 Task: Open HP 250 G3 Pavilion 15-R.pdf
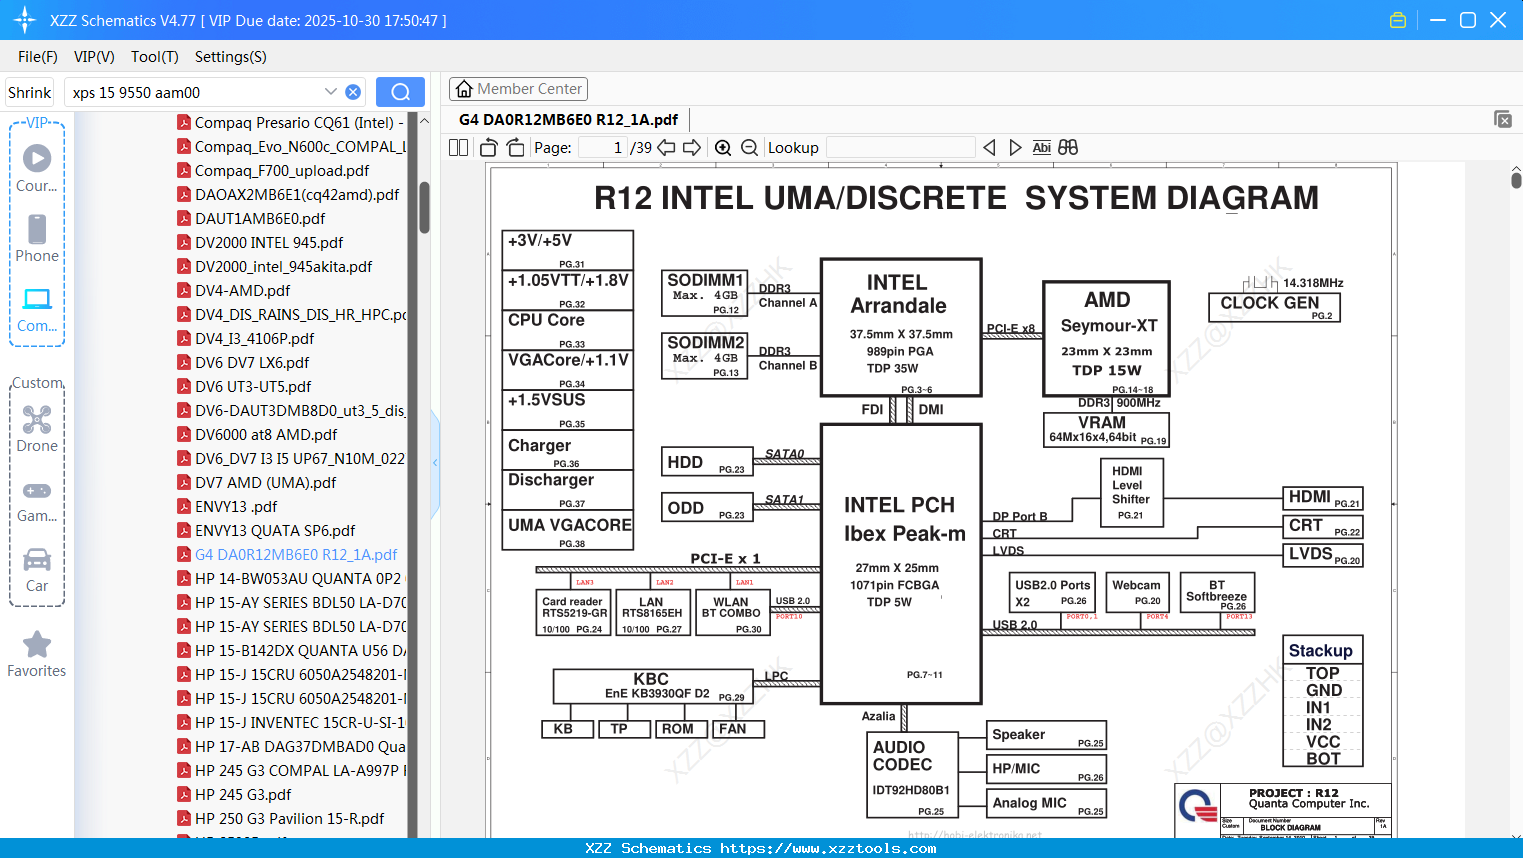click(x=281, y=818)
